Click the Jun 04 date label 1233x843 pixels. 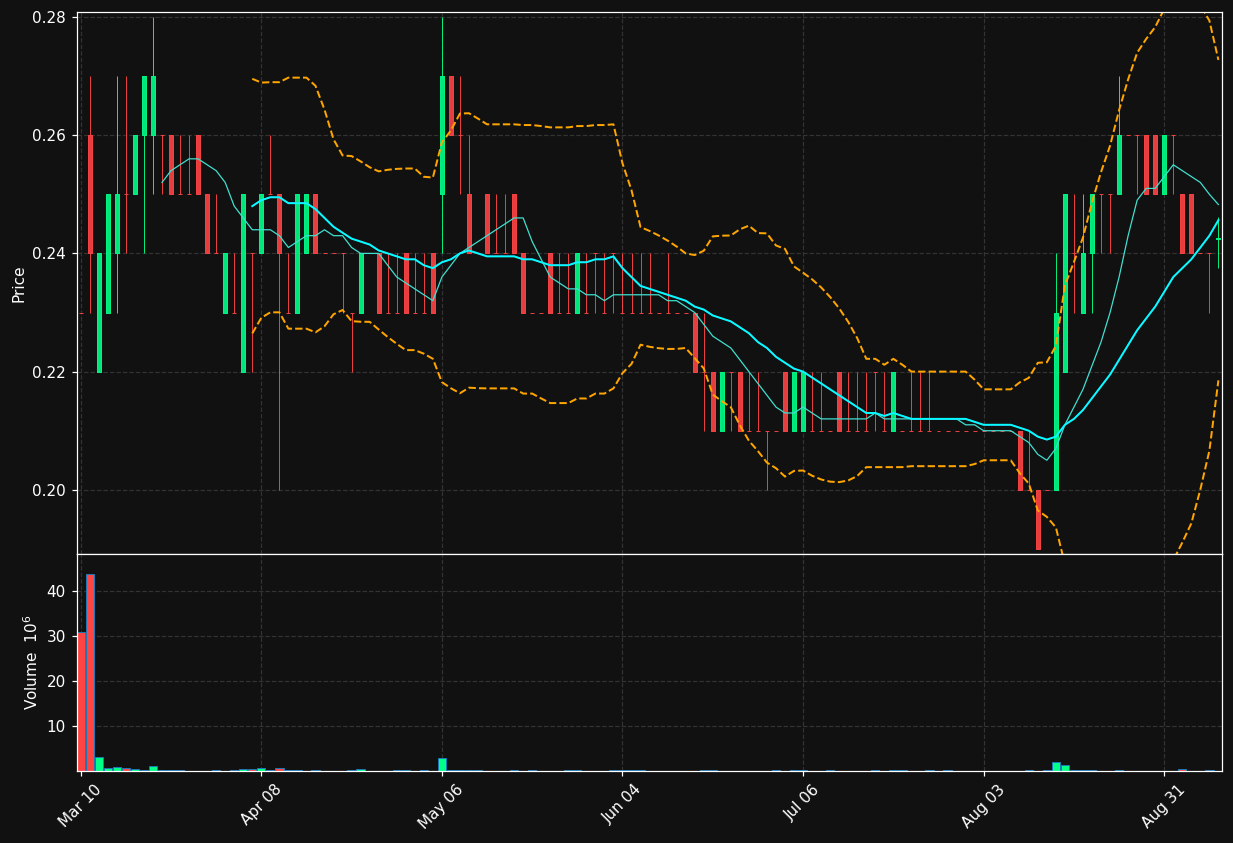click(x=621, y=804)
